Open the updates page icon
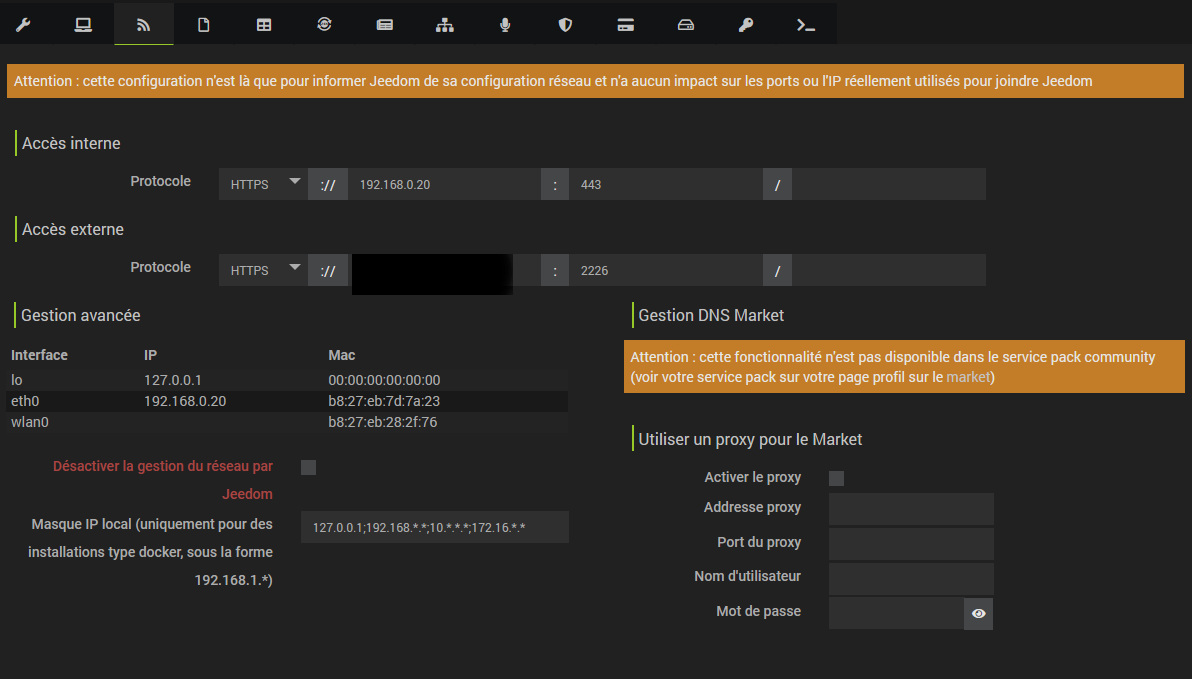The image size is (1192, 679). (203, 23)
